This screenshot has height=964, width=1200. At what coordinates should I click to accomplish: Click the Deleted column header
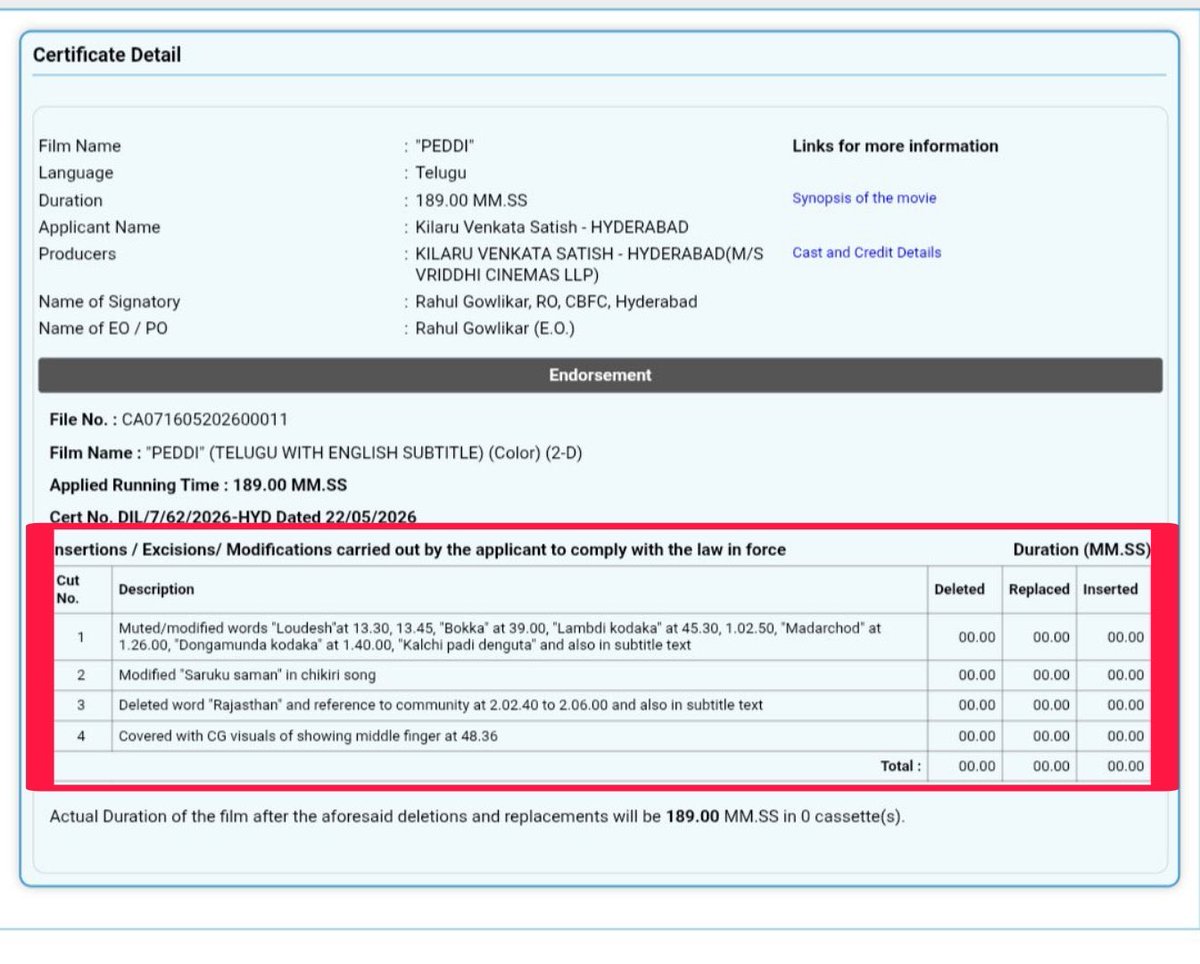point(959,589)
